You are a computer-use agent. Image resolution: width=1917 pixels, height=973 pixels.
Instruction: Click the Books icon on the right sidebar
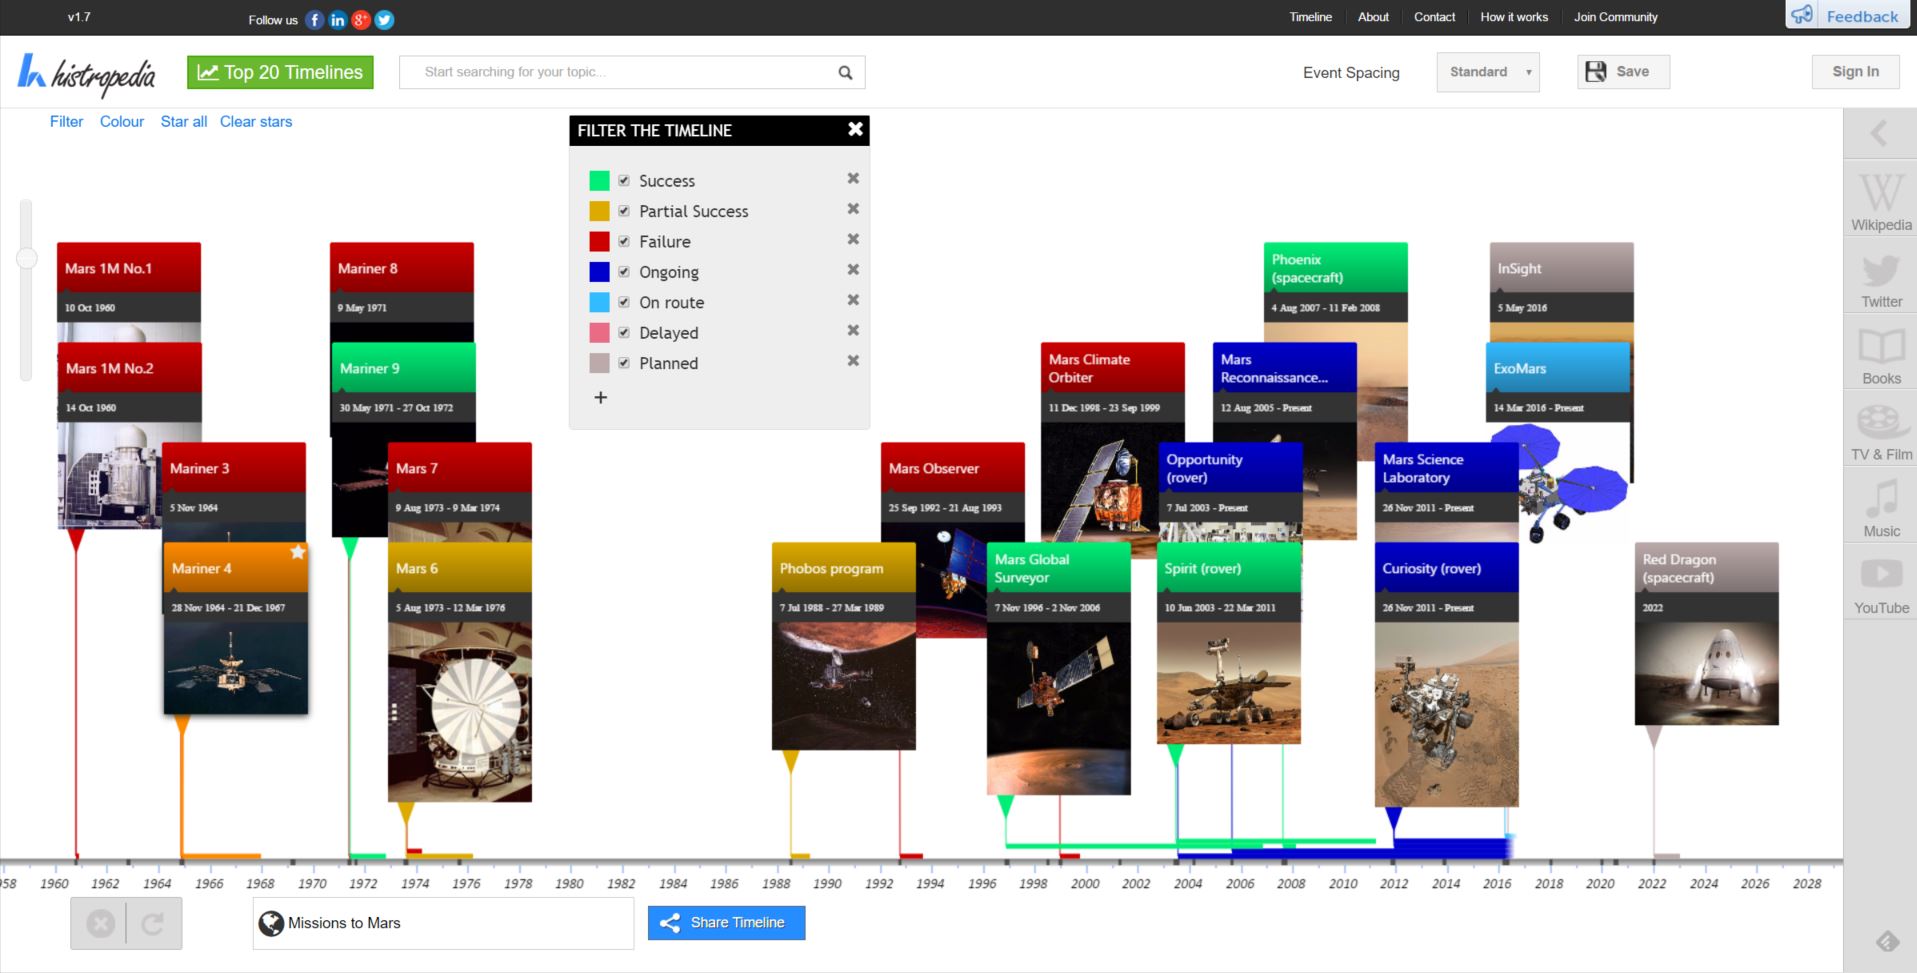[x=1879, y=352]
